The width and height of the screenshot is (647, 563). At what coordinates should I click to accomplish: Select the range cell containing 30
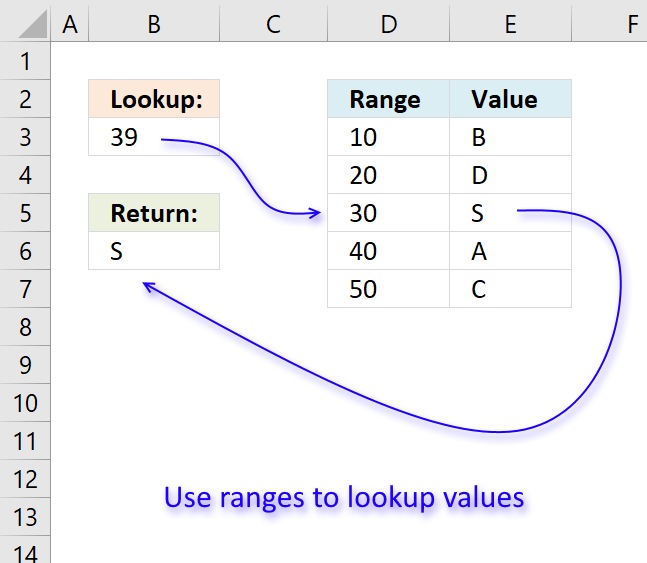click(388, 214)
